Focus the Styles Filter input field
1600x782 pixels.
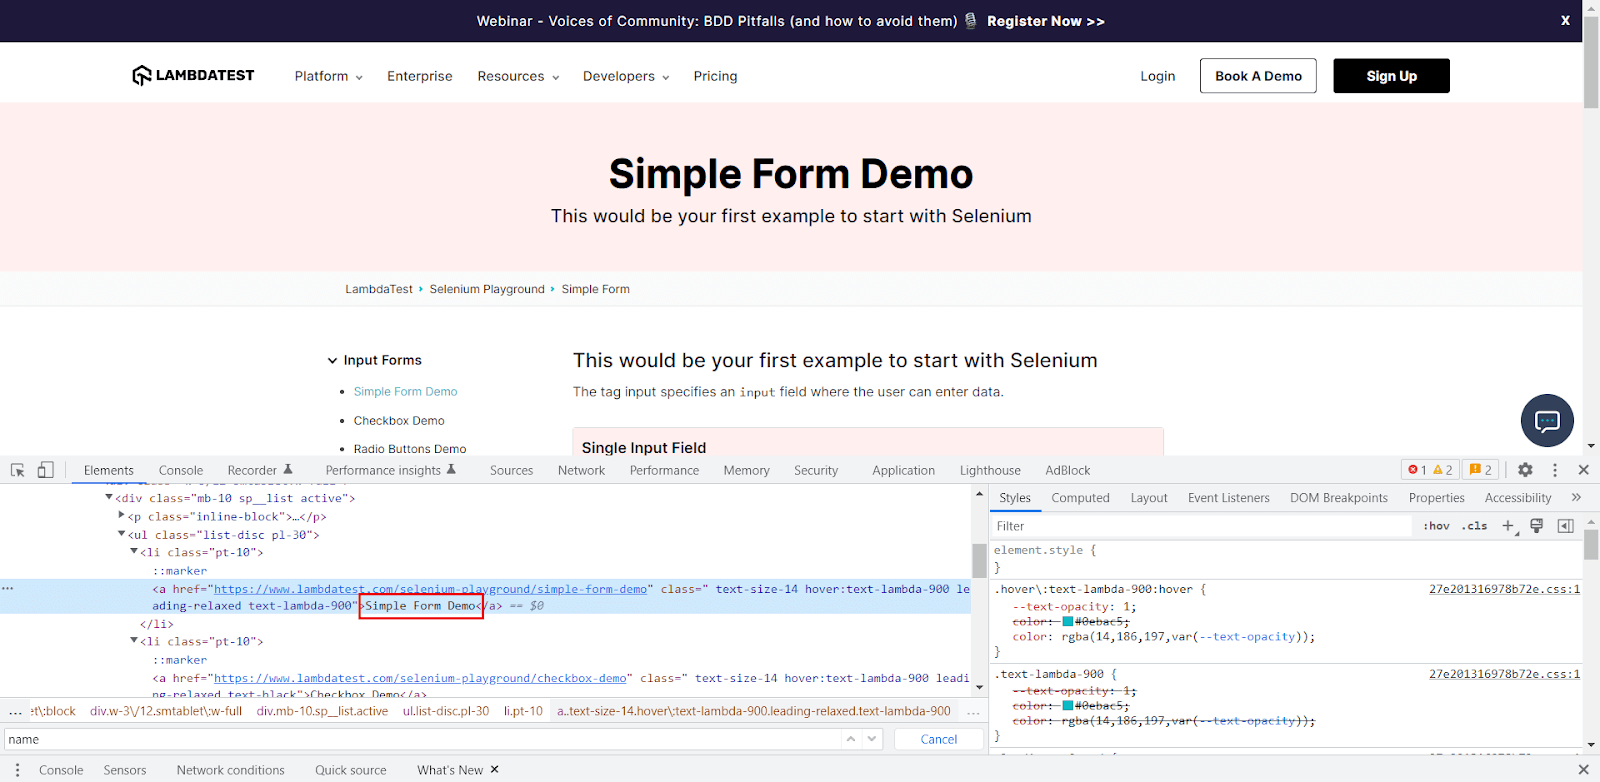pos(1200,526)
